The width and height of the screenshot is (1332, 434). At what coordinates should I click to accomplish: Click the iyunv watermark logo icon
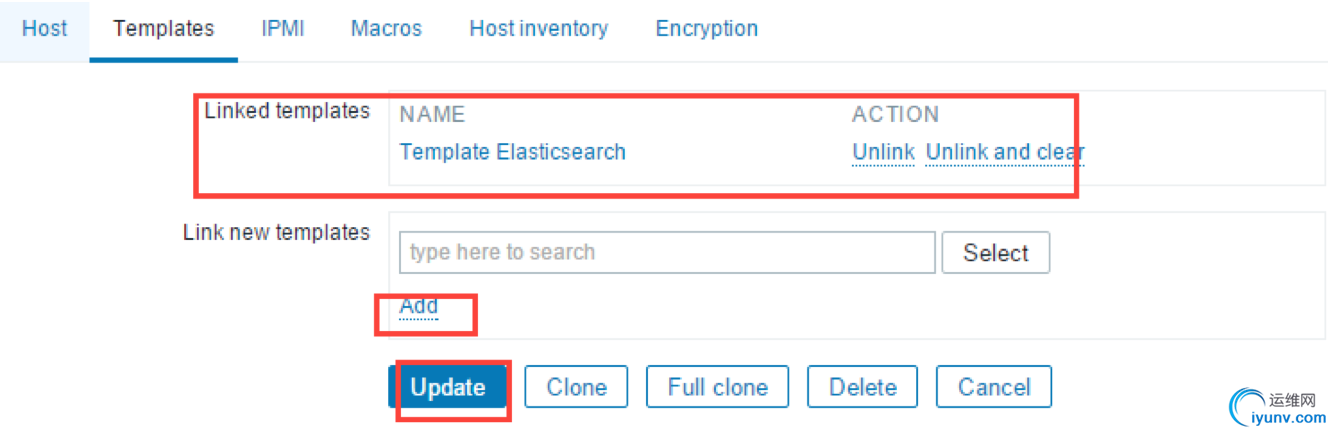point(1254,406)
